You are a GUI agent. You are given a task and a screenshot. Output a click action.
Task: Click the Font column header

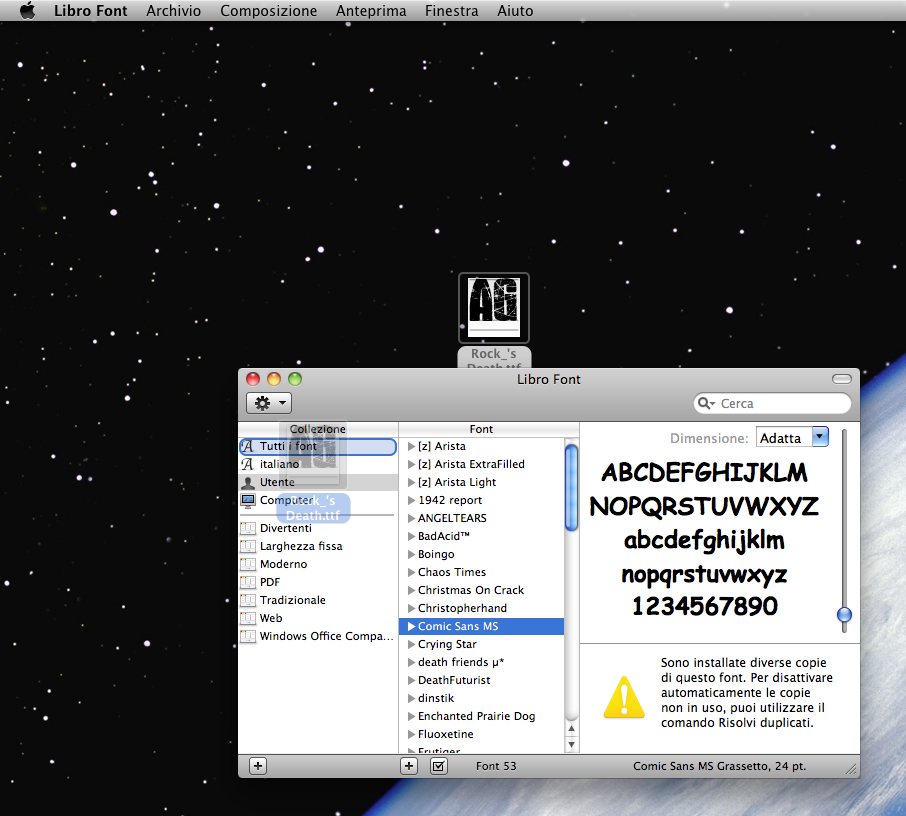[x=481, y=429]
